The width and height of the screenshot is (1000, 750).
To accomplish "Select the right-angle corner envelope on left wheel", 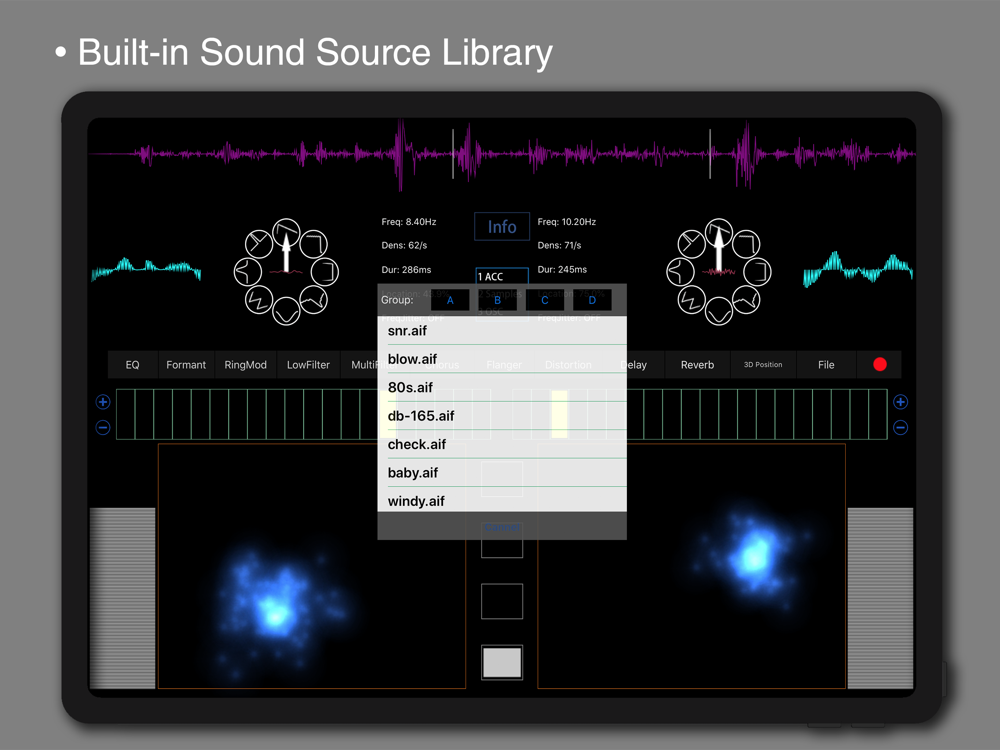I will tap(314, 244).
